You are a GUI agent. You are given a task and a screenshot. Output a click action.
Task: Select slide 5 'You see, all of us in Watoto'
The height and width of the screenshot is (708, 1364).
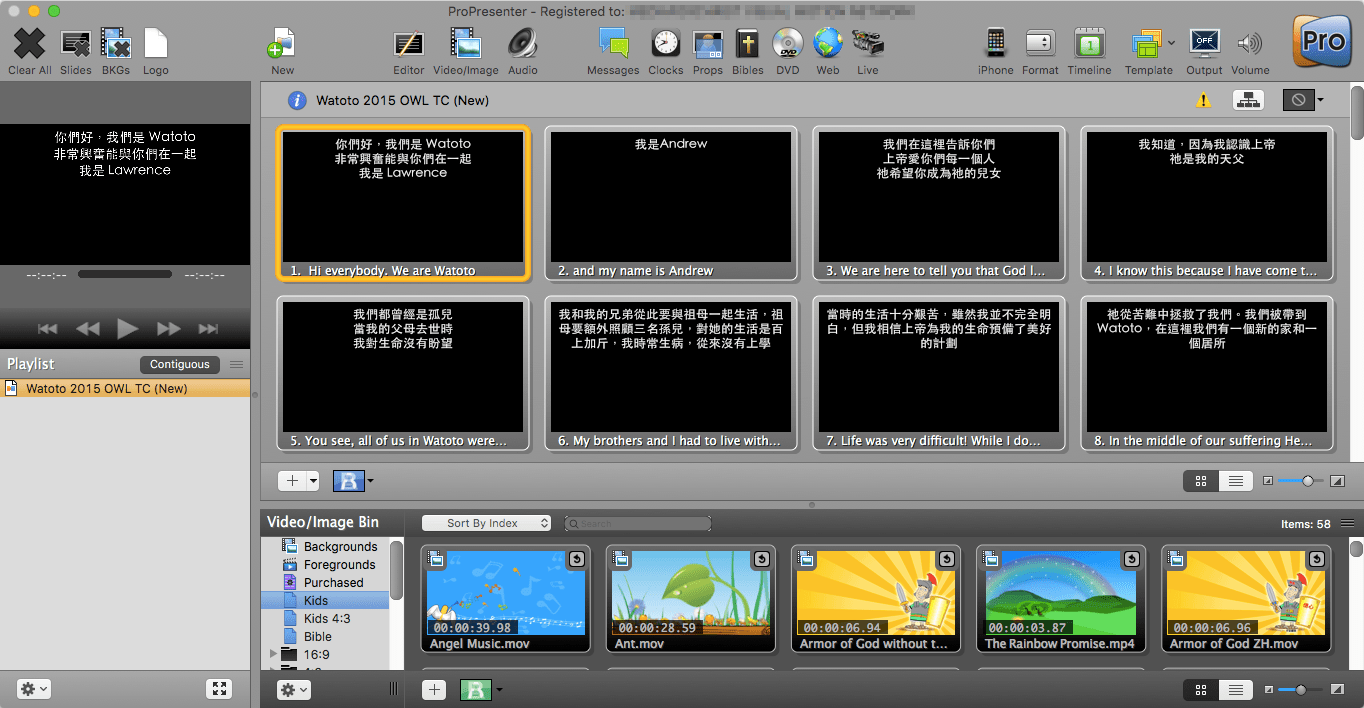pos(402,374)
